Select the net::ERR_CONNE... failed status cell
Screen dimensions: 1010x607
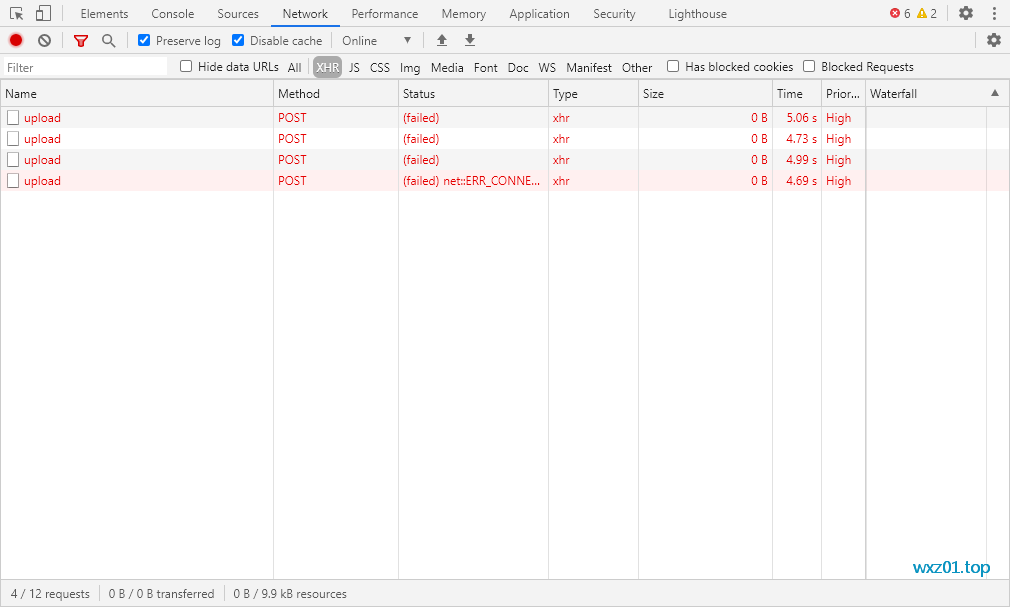click(472, 180)
